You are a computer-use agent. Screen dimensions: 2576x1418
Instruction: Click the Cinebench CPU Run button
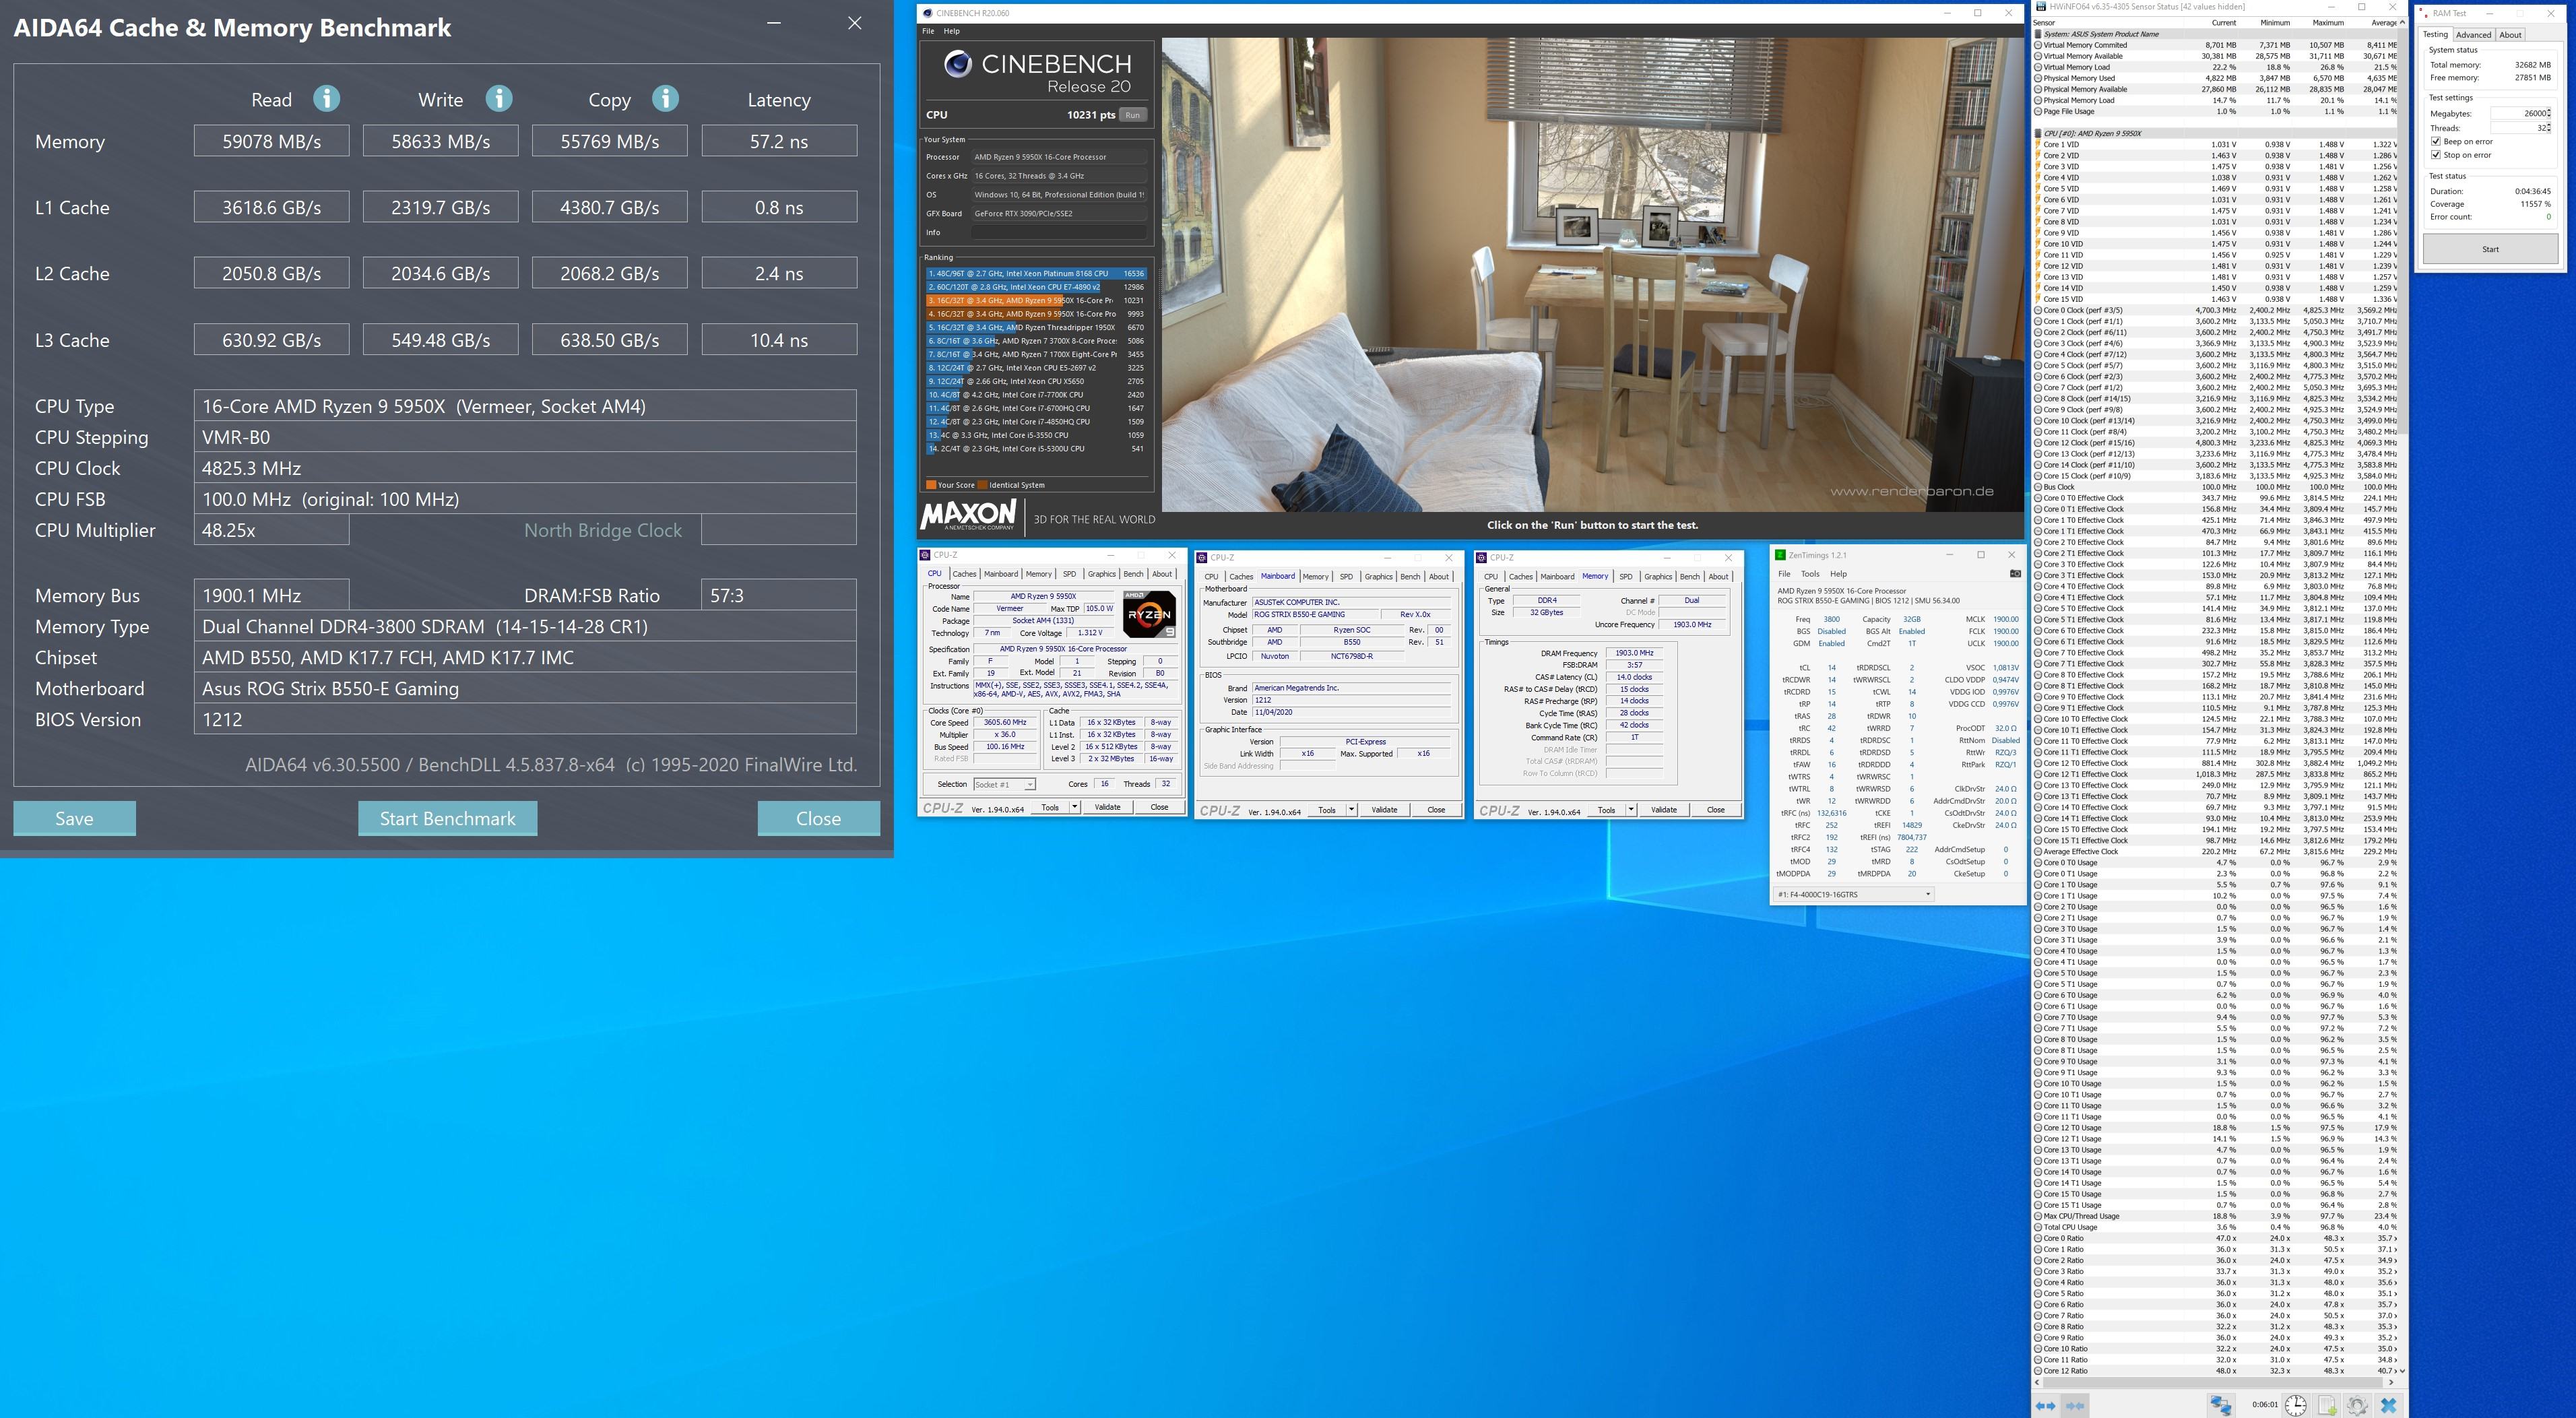tap(1132, 115)
